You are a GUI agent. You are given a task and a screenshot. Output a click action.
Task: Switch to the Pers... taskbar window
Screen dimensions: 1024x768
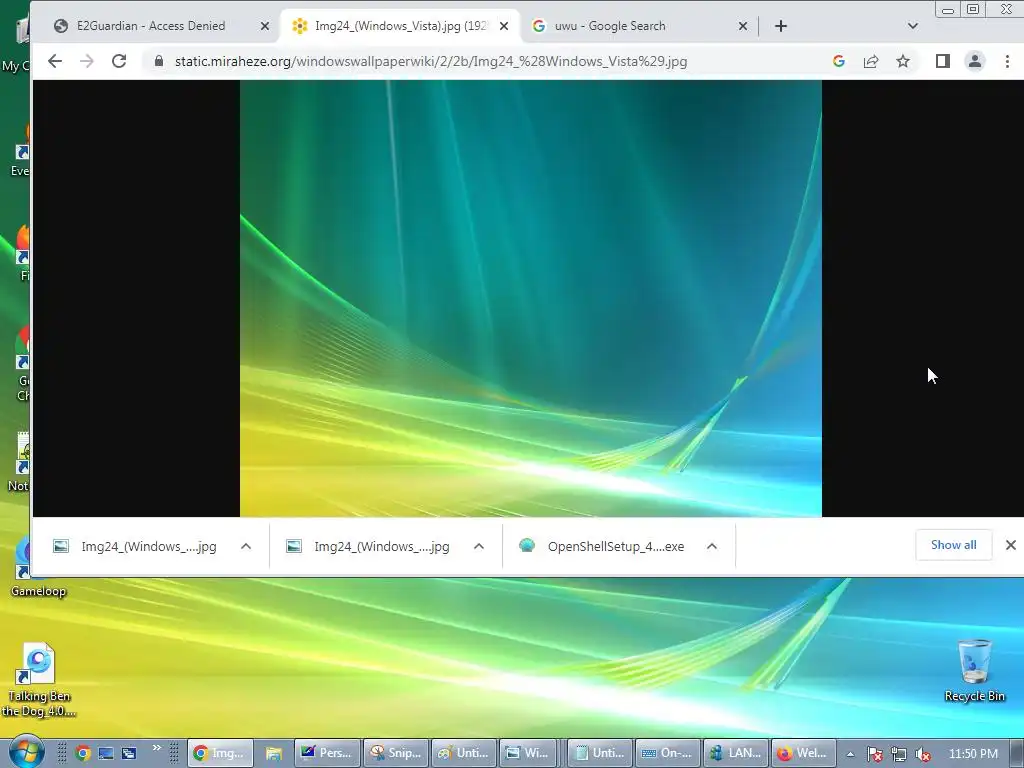(x=327, y=753)
